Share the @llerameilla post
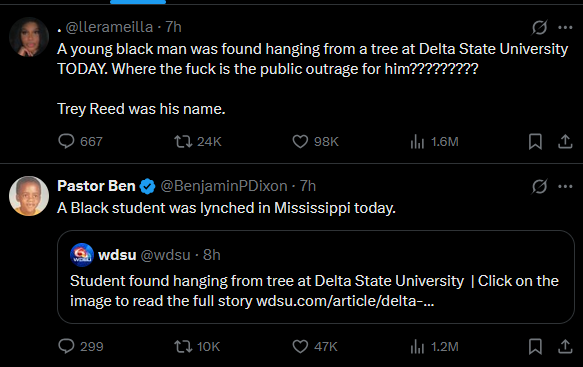This screenshot has width=583, height=367. click(x=565, y=141)
